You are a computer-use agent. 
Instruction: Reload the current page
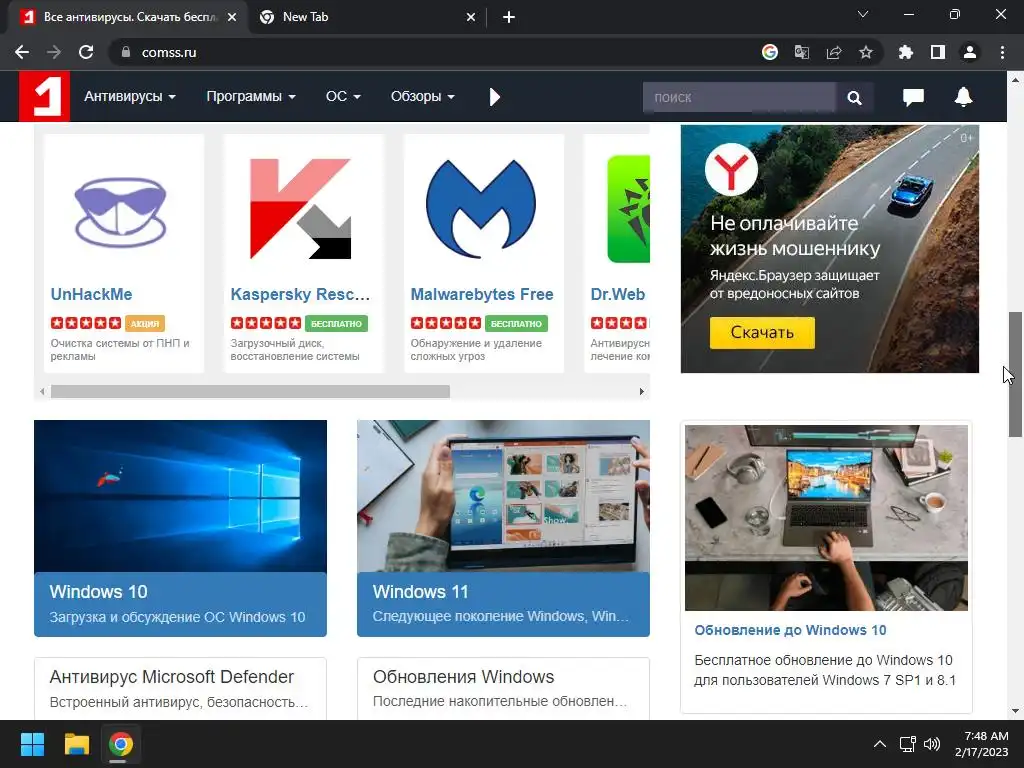tap(86, 52)
